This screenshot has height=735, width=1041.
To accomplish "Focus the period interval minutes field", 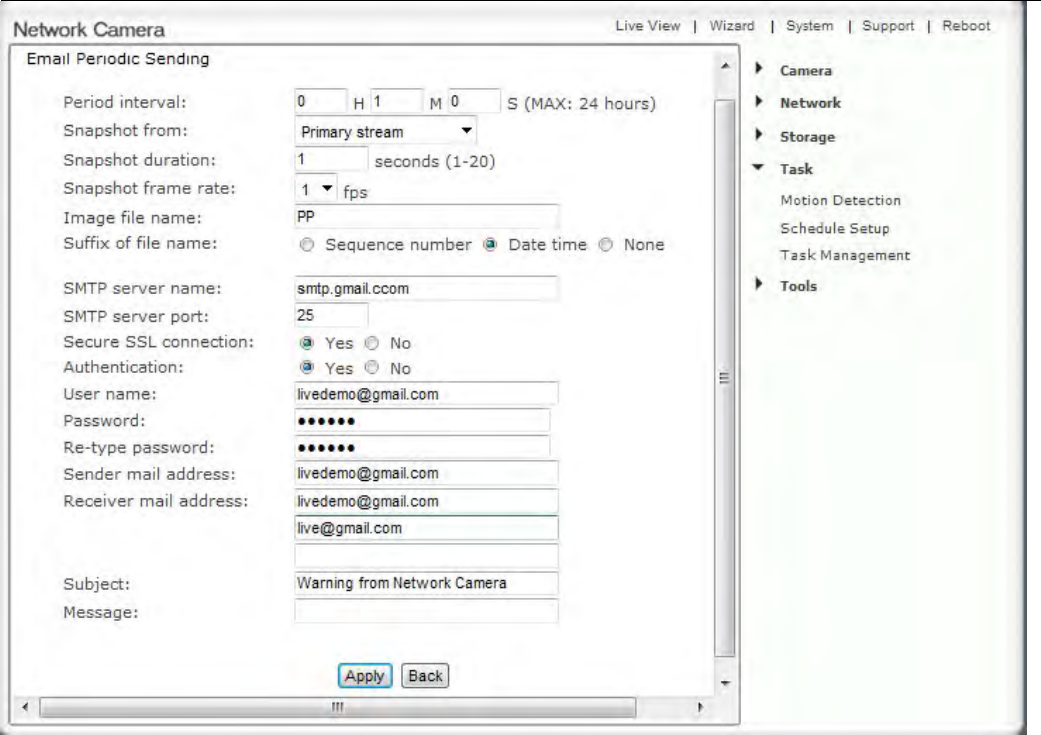I will pos(396,102).
